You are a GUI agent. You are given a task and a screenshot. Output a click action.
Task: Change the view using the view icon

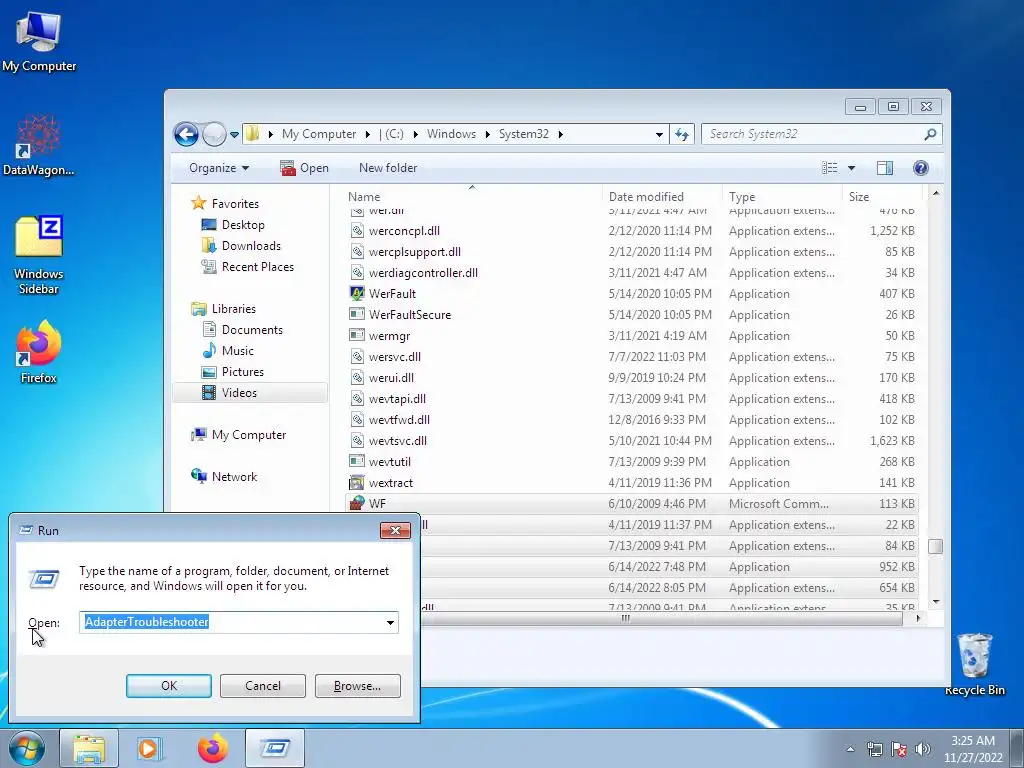click(829, 168)
